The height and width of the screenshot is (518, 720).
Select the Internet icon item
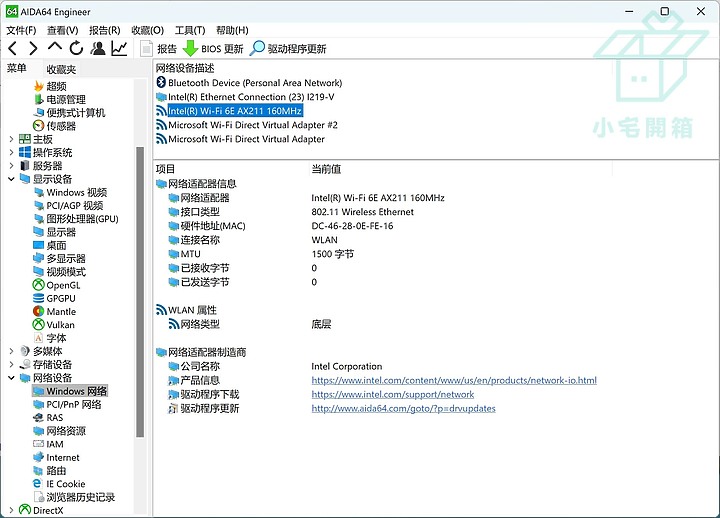[57, 457]
